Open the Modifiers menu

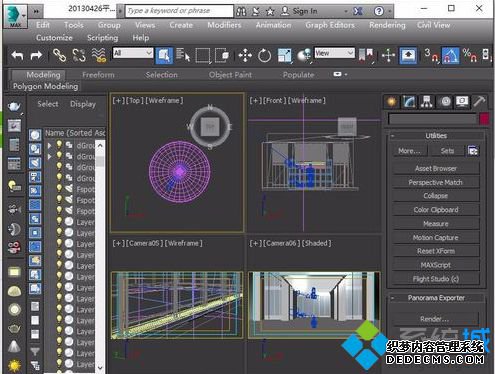[x=224, y=25]
